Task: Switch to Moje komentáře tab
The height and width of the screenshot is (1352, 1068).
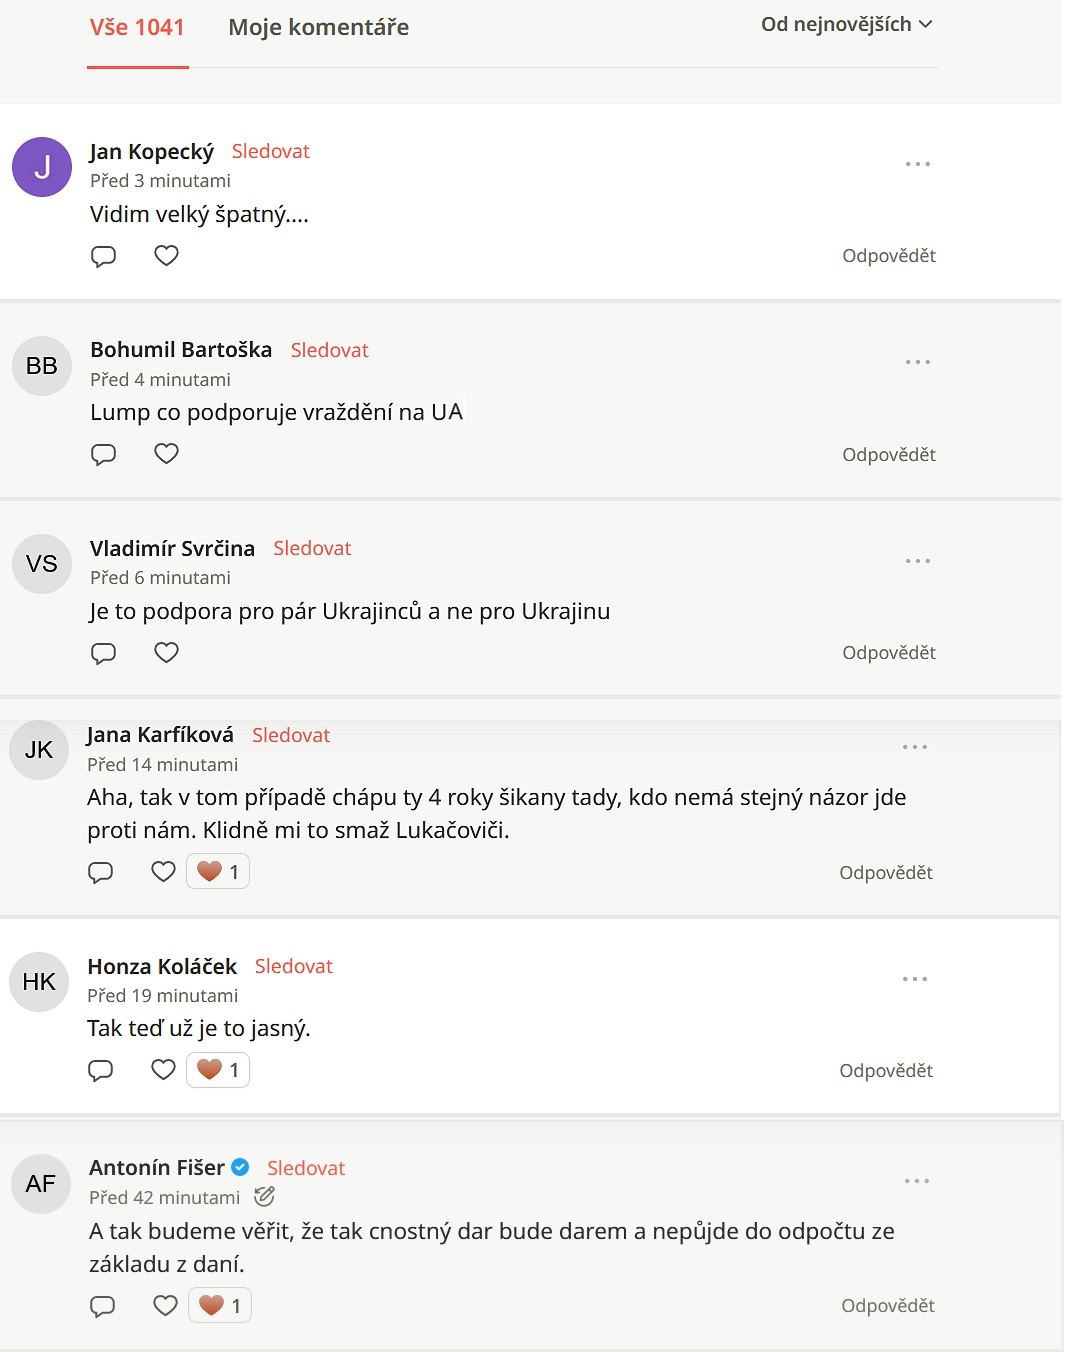Action: (x=318, y=28)
